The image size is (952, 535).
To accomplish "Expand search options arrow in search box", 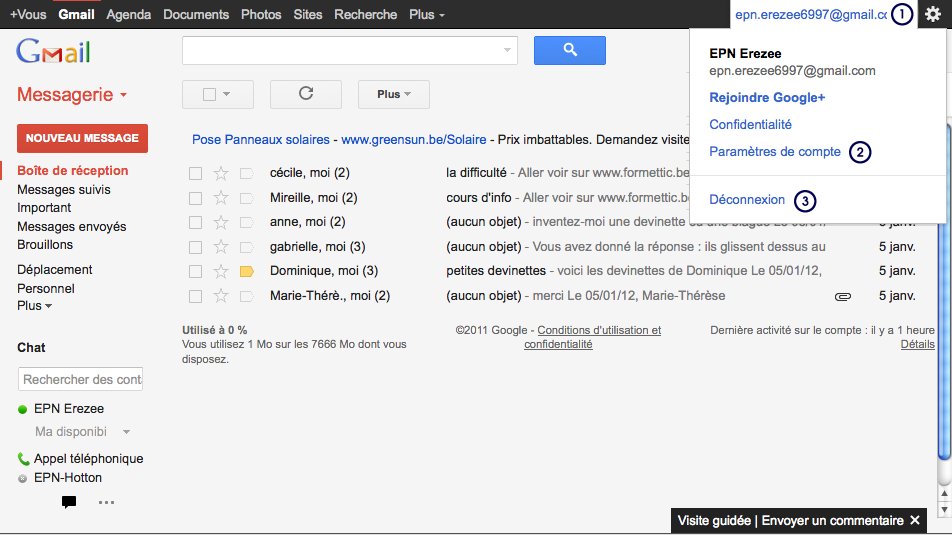I will coord(507,50).
